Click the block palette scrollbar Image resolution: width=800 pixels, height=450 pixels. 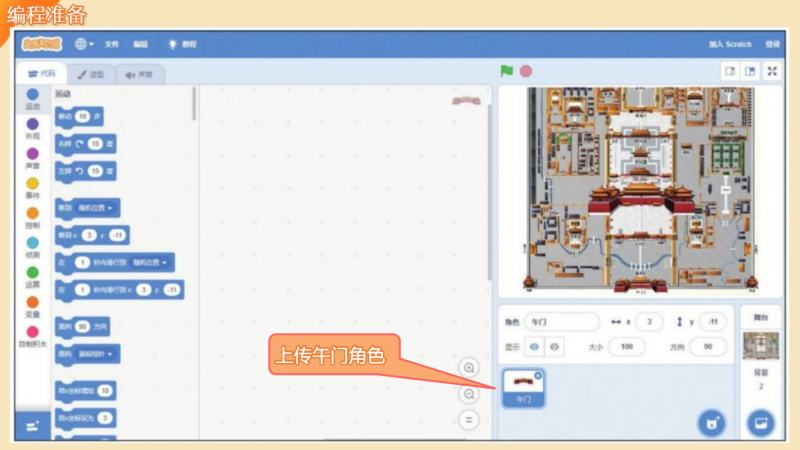pyautogui.click(x=194, y=104)
